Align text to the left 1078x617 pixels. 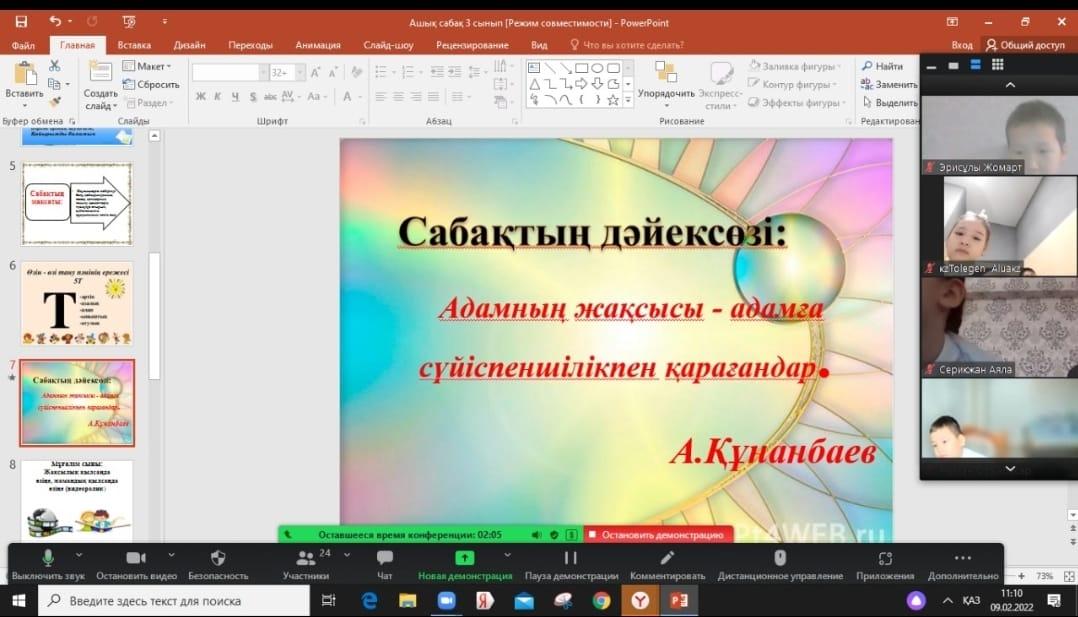[381, 97]
